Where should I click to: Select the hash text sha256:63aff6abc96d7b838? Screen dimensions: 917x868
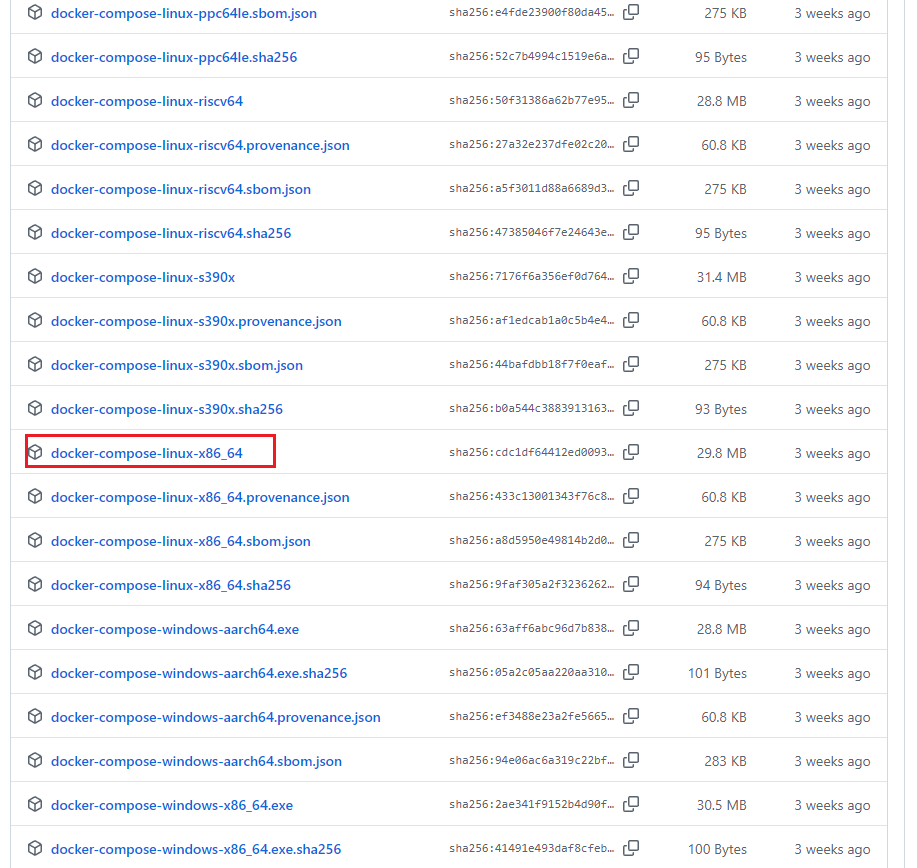(532, 628)
